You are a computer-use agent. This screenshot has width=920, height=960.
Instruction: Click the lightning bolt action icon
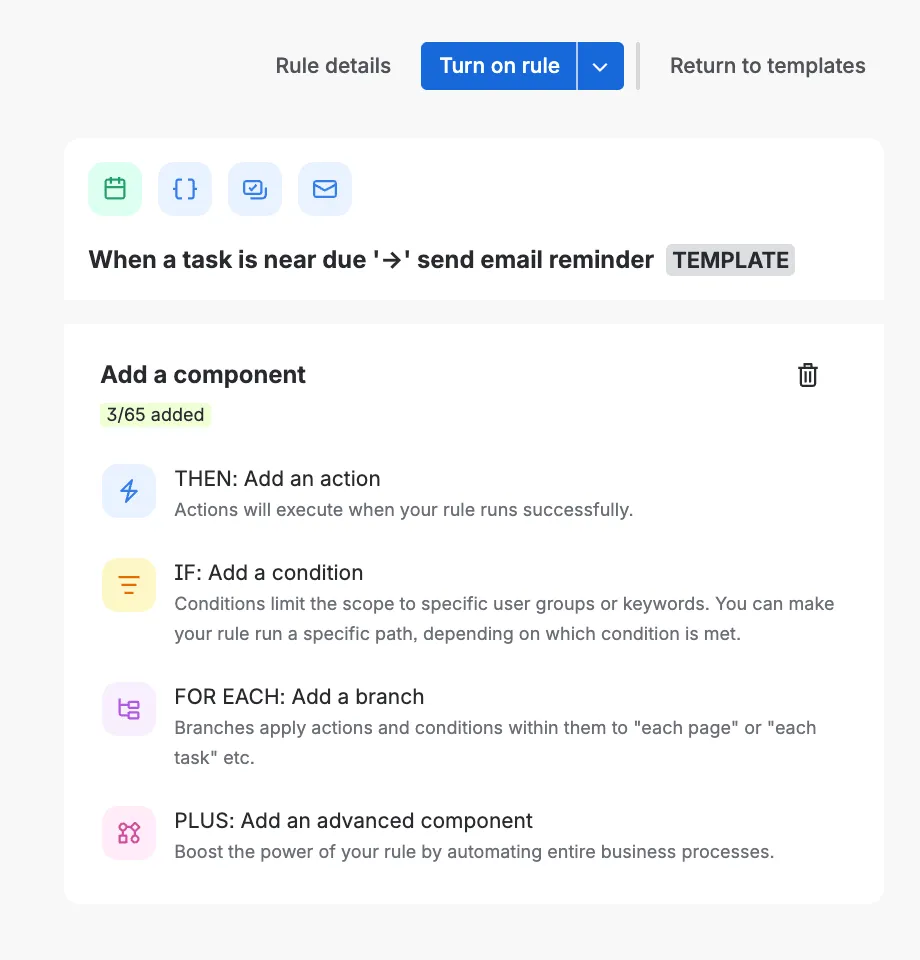(x=129, y=491)
